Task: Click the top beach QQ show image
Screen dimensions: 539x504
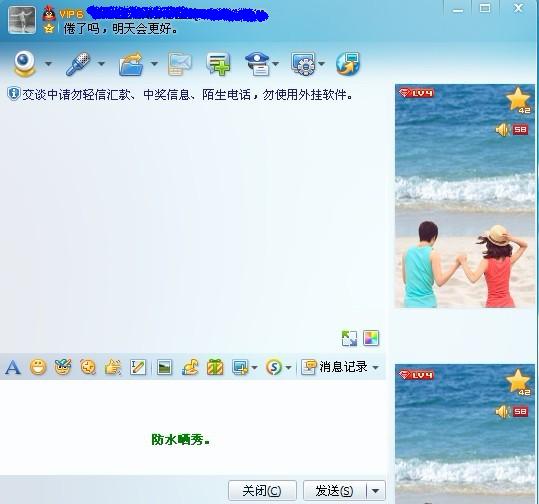Action: [465, 196]
